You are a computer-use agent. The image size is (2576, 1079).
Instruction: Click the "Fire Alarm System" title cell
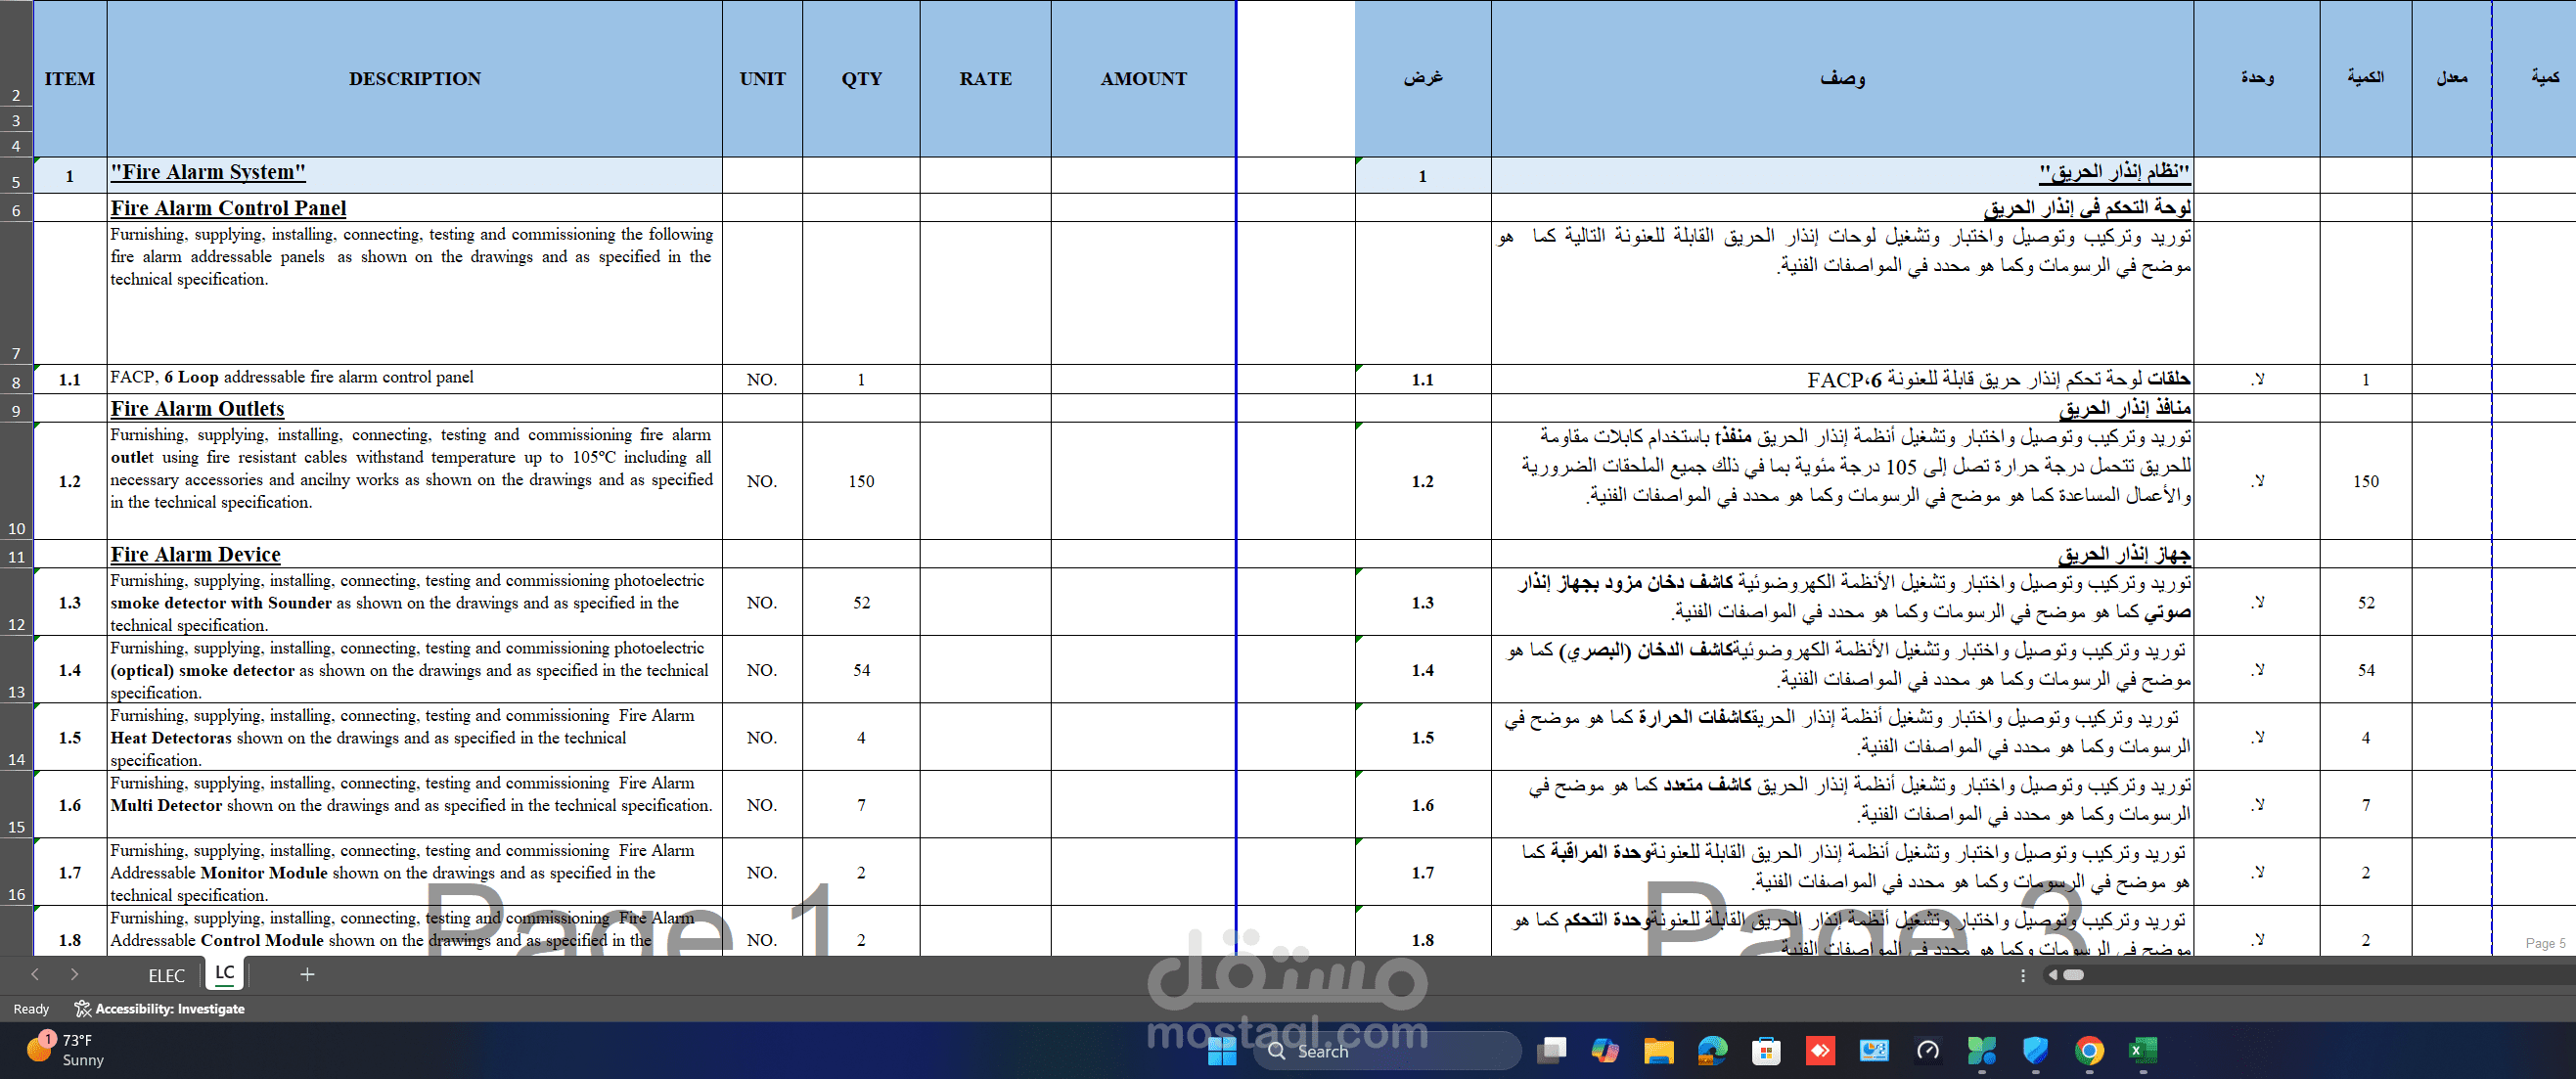(x=415, y=174)
